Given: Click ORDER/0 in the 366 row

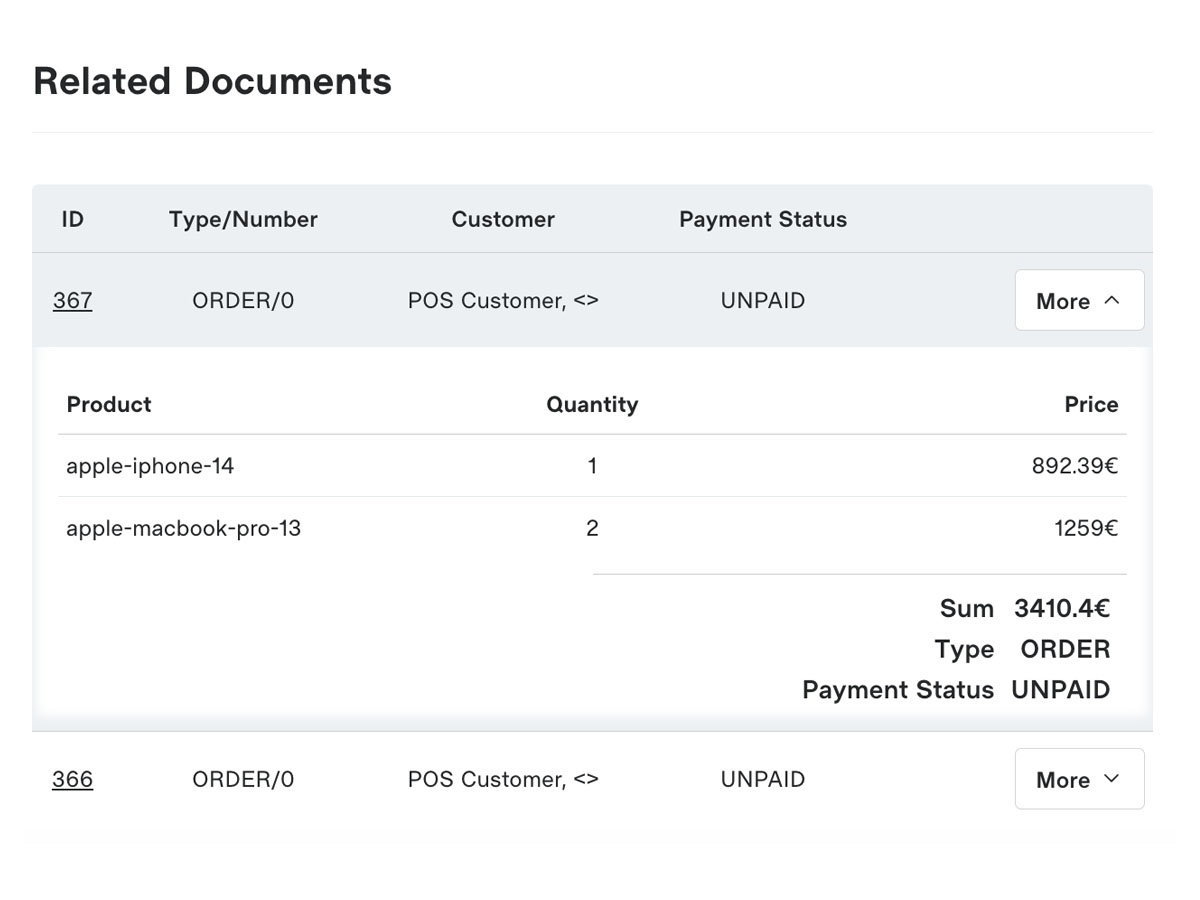Looking at the screenshot, I should tap(243, 779).
